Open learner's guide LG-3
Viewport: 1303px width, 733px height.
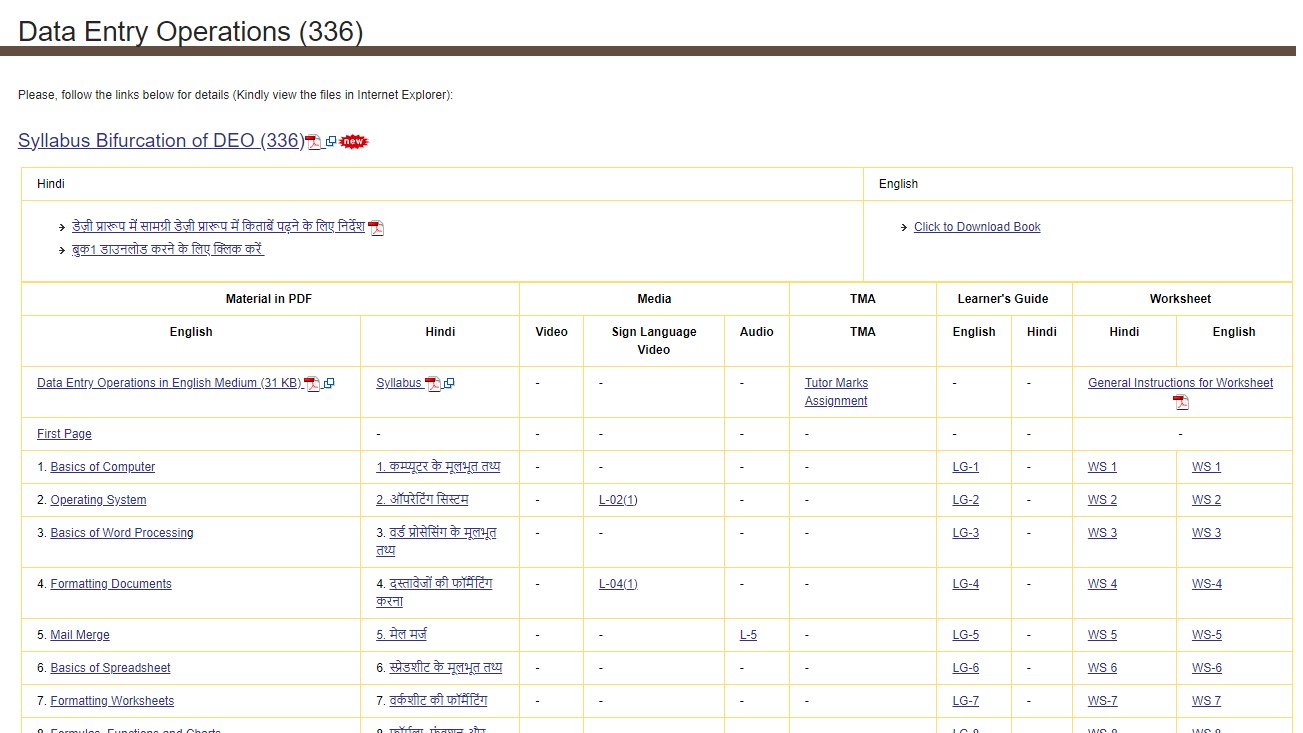point(965,533)
